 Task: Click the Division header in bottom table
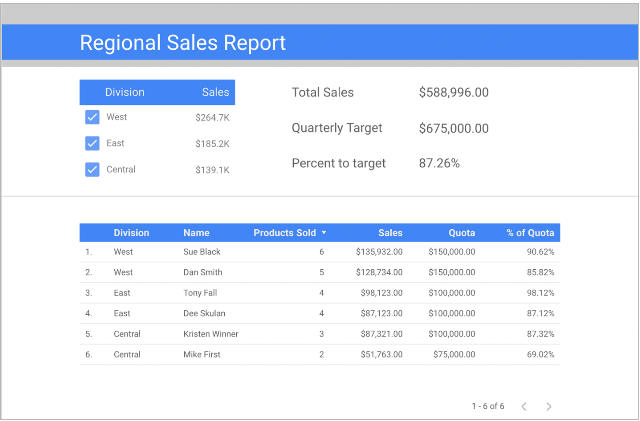(x=131, y=233)
